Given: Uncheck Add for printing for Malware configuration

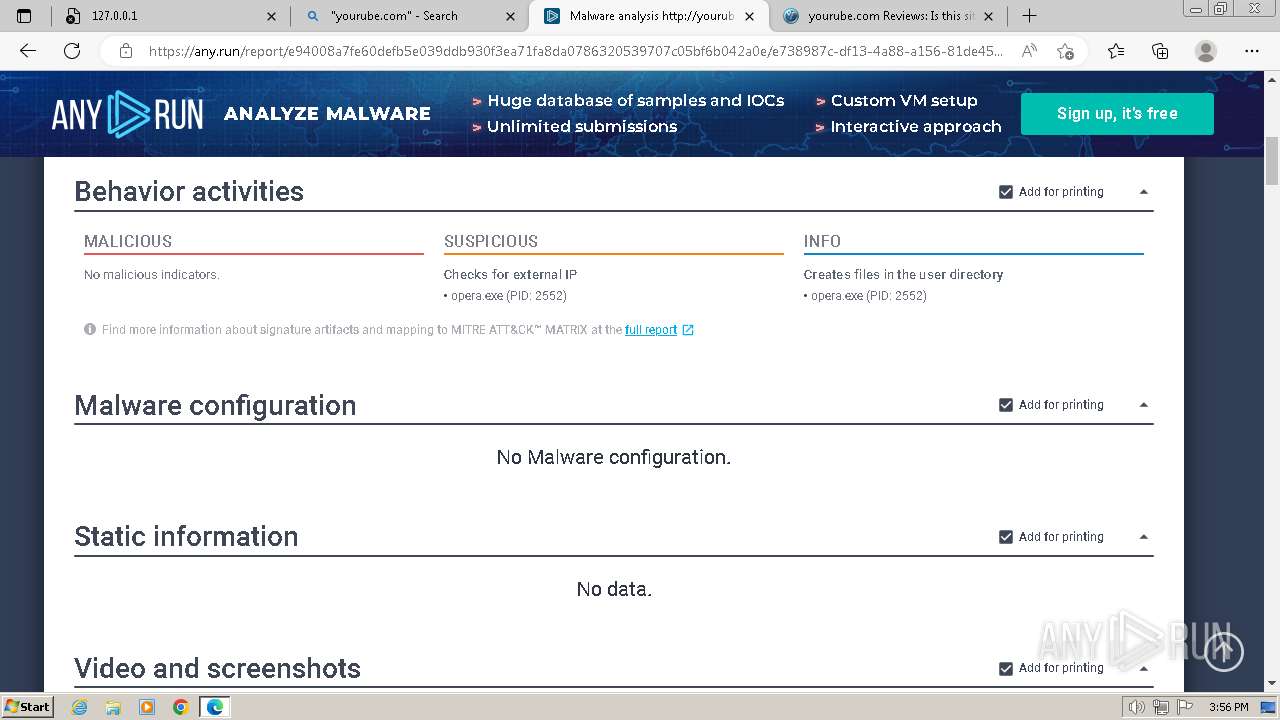Looking at the screenshot, I should tap(1006, 405).
